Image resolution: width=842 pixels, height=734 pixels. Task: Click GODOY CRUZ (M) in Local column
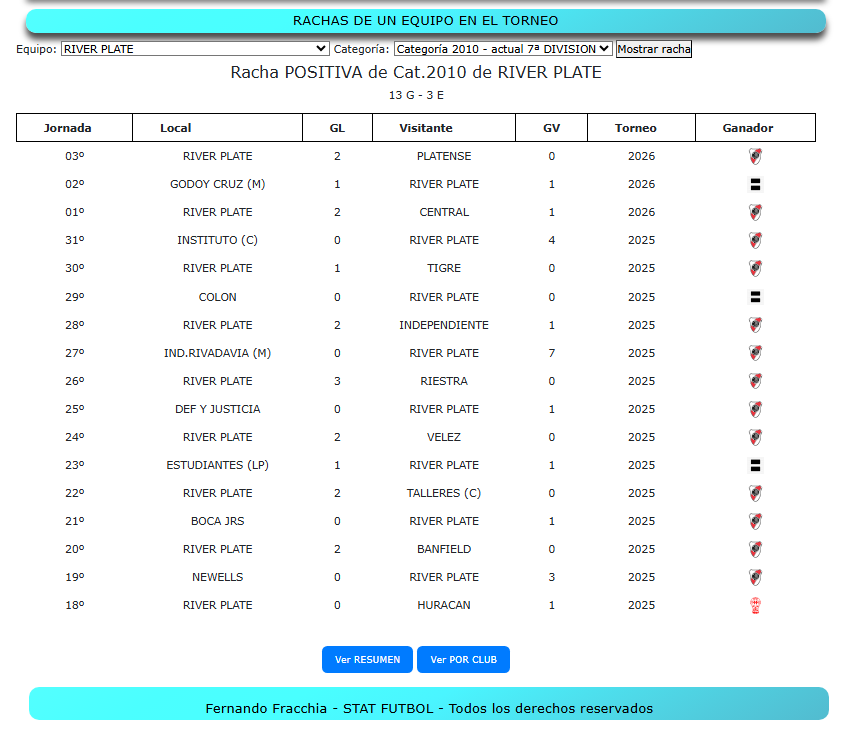[217, 184]
